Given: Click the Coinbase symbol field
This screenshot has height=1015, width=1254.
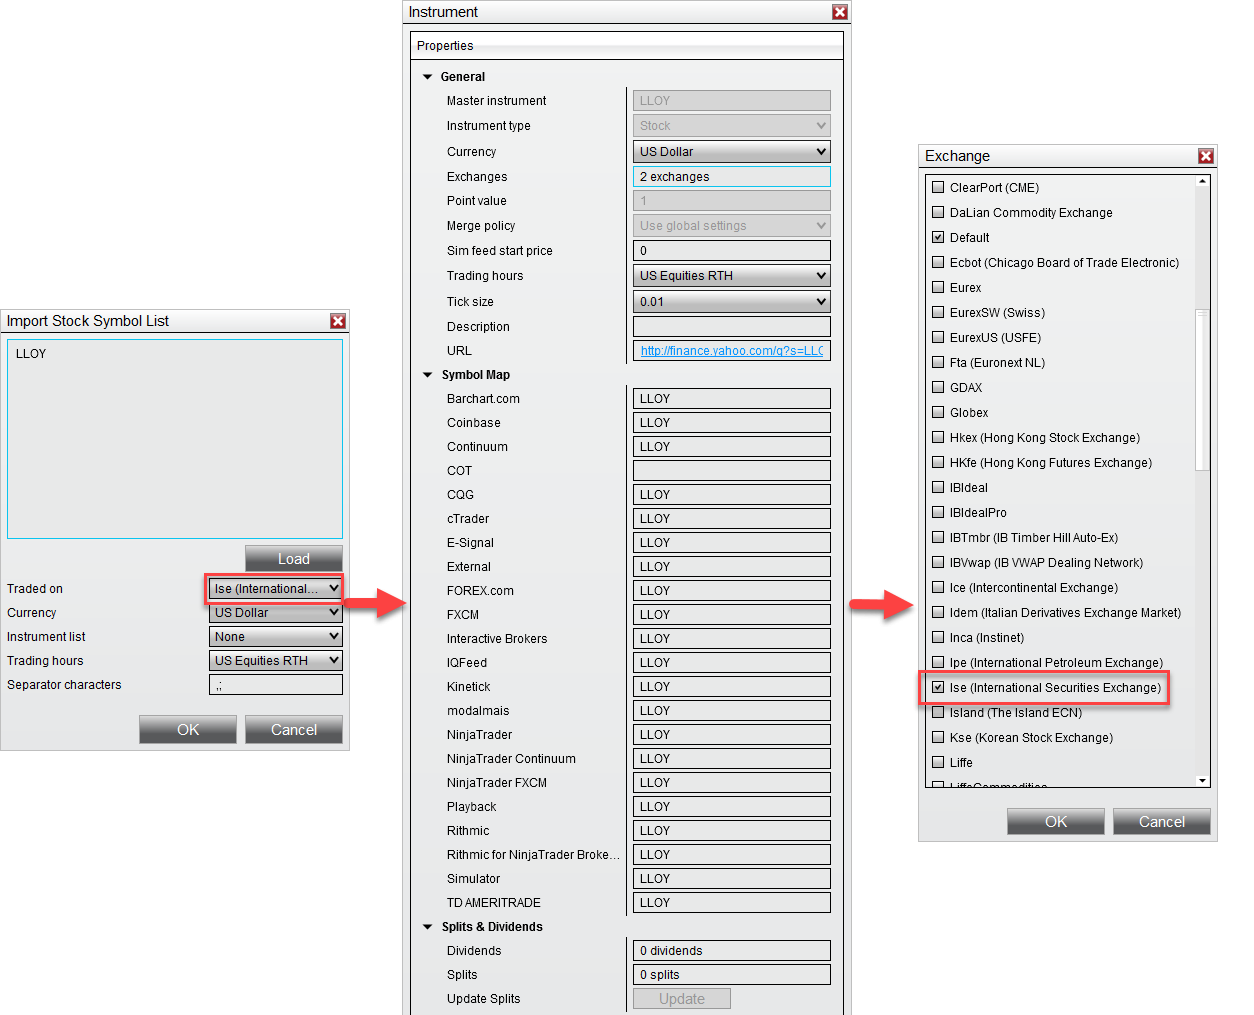Looking at the screenshot, I should point(732,423).
